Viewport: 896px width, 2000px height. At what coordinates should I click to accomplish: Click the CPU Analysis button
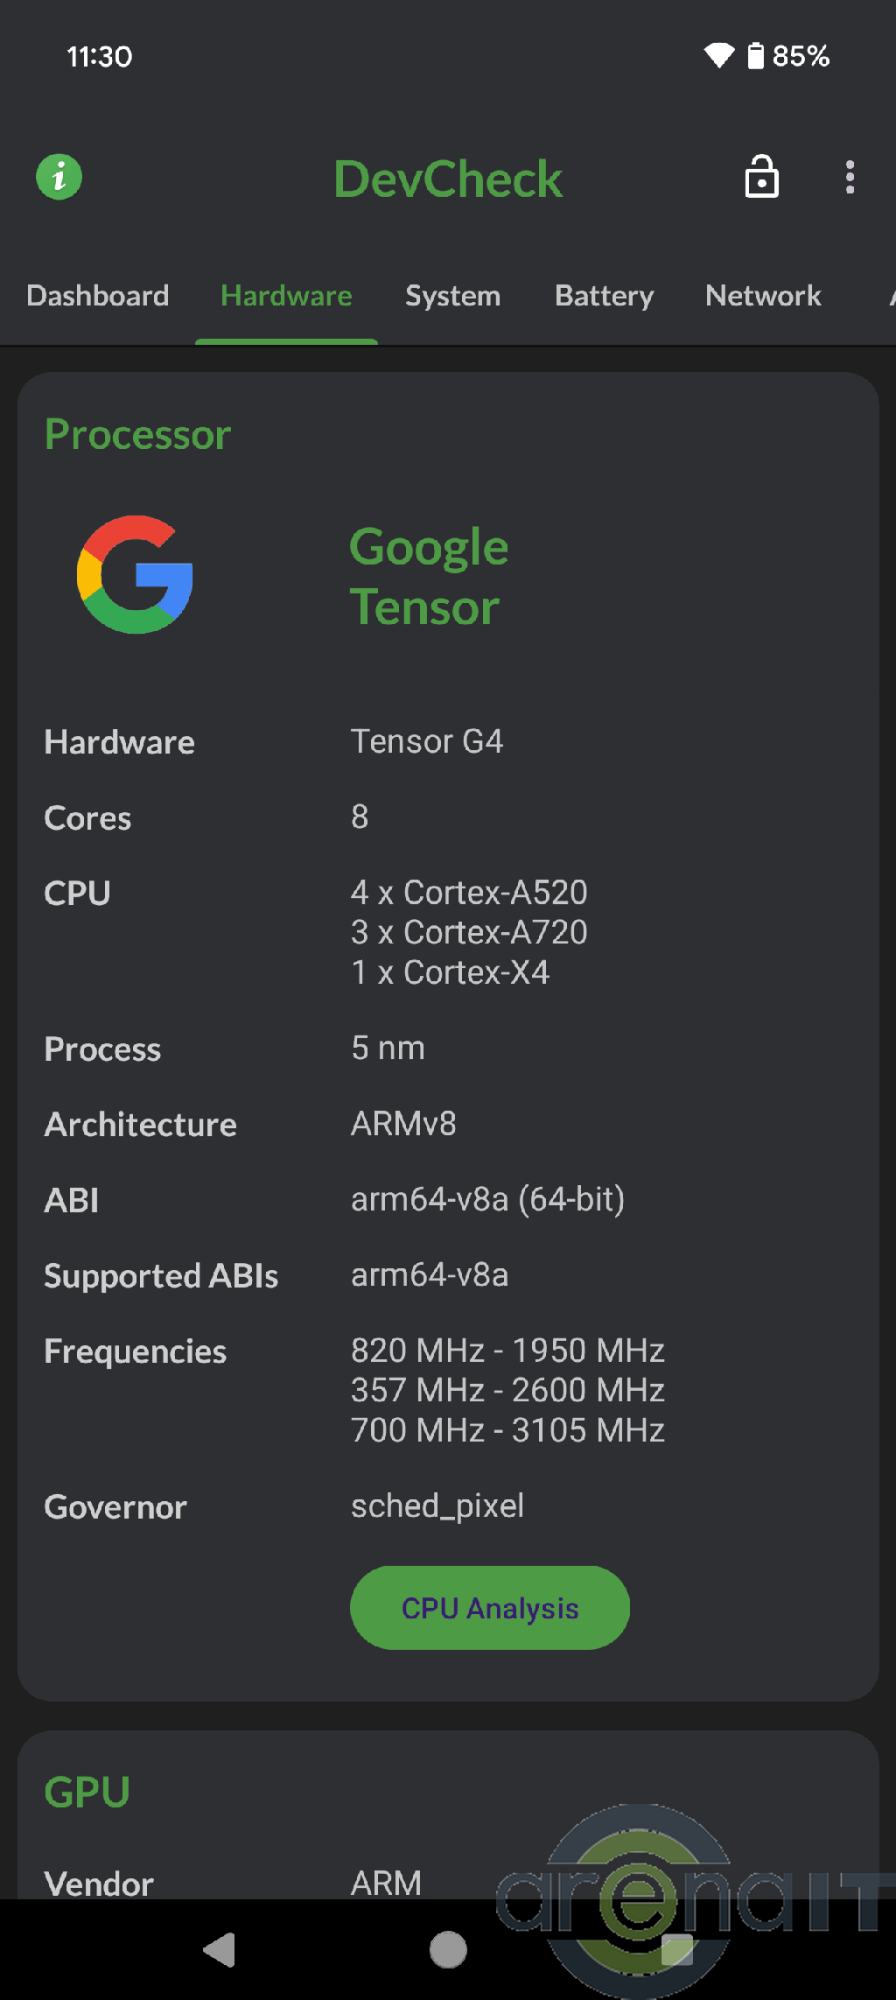pyautogui.click(x=490, y=1608)
